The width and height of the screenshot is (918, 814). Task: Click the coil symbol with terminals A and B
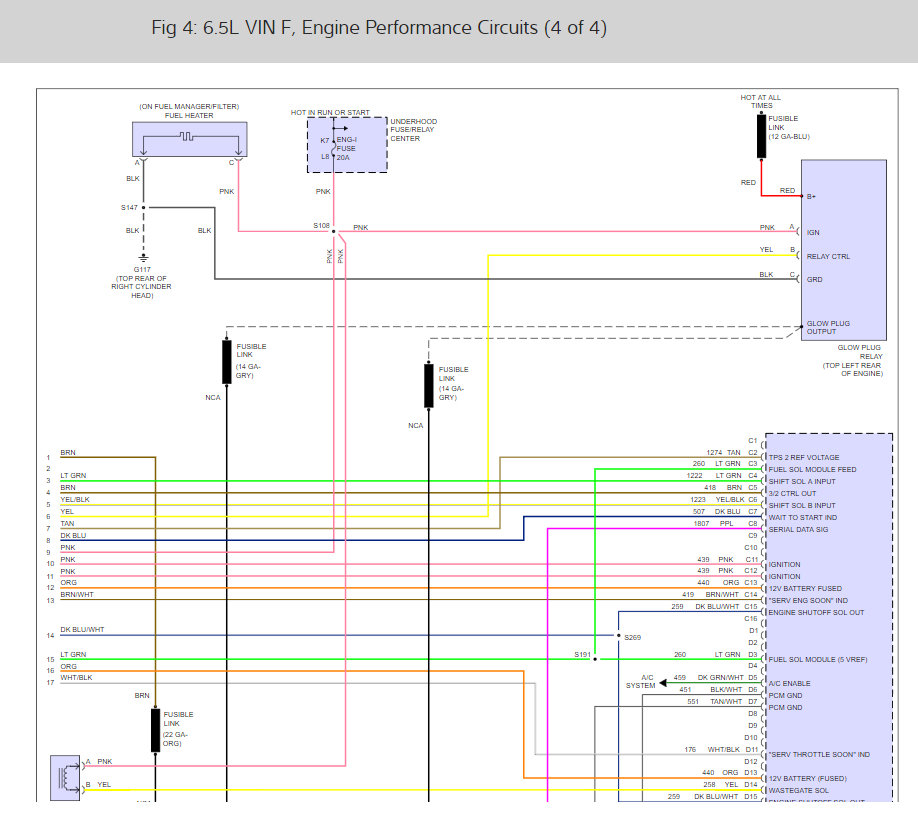pyautogui.click(x=65, y=778)
